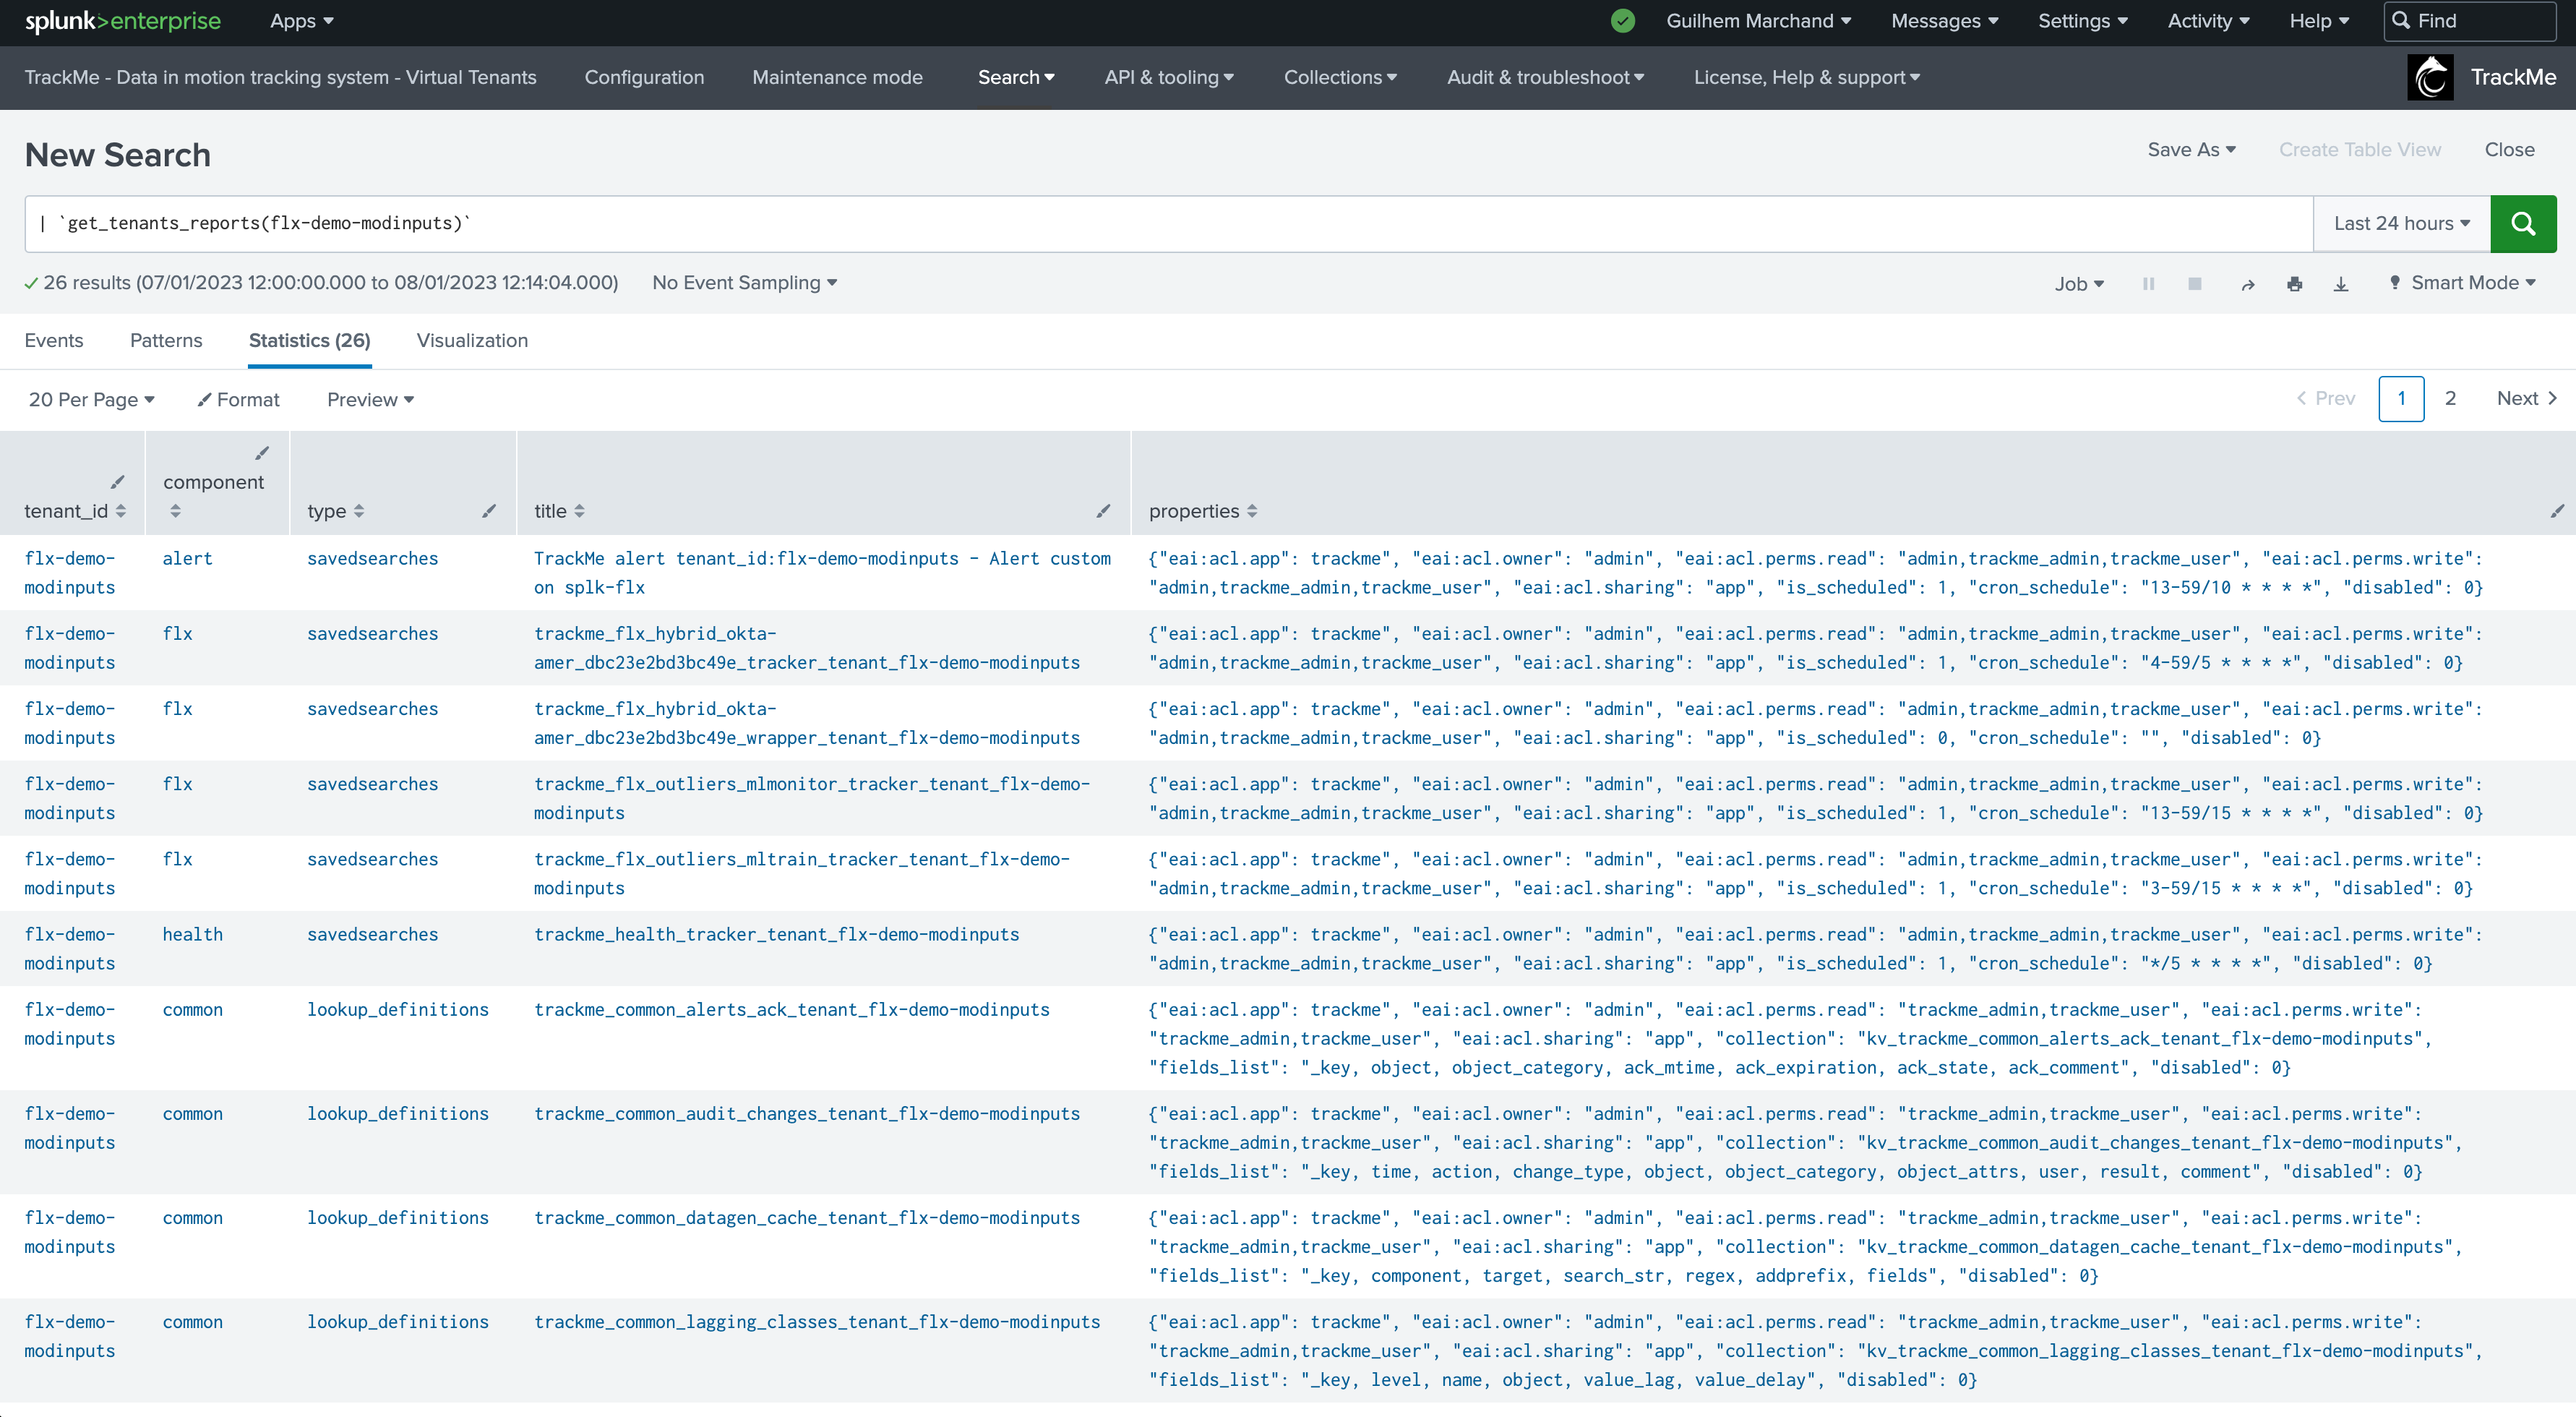Stop the search job
The height and width of the screenshot is (1417, 2576).
[2194, 284]
